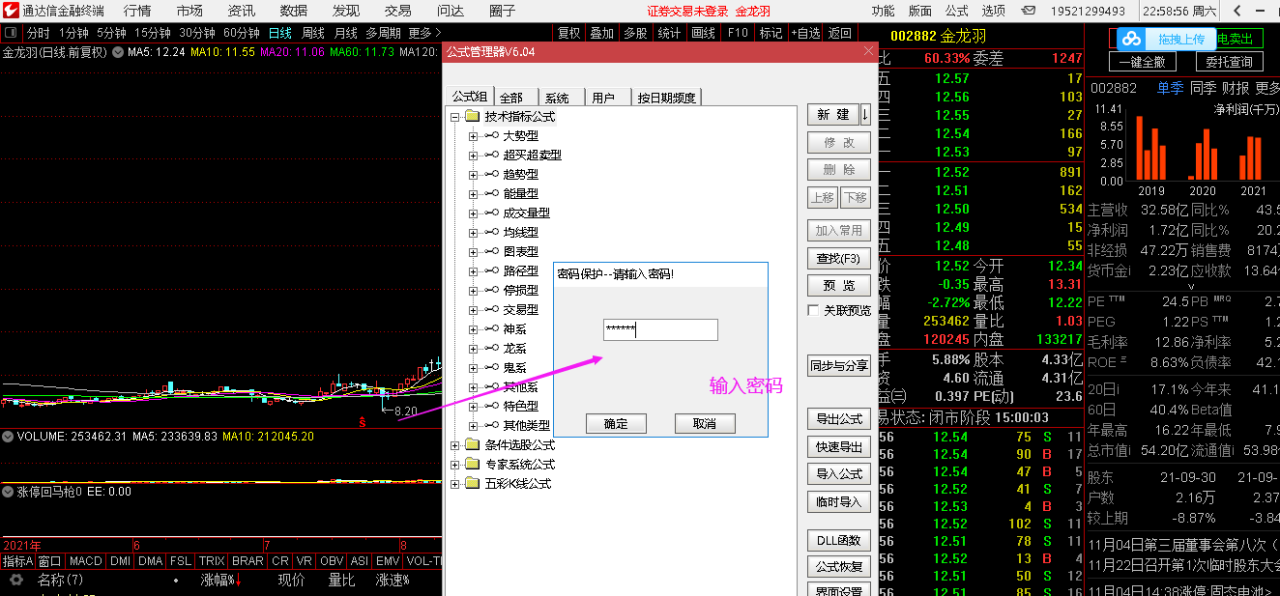Click the password input field

click(x=661, y=330)
